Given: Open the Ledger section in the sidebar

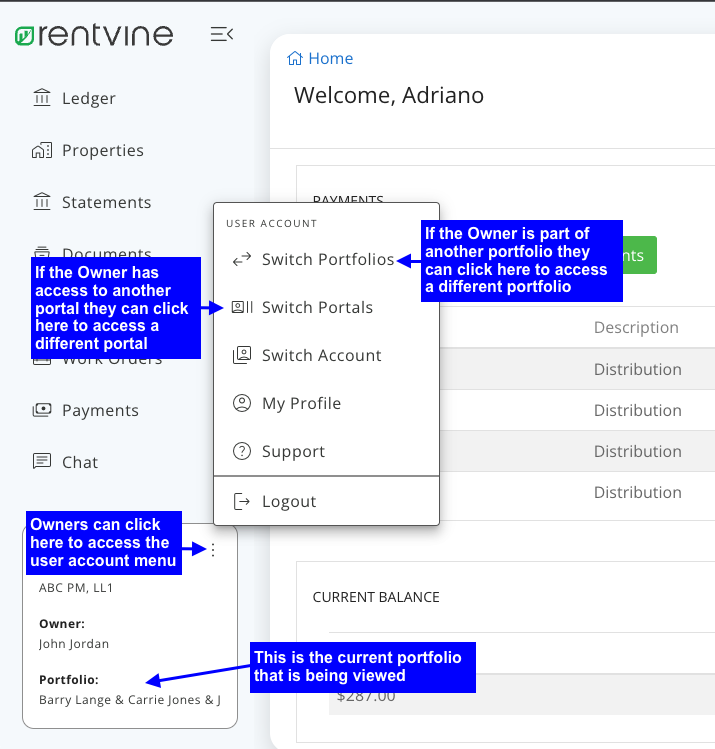Looking at the screenshot, I should (x=88, y=98).
